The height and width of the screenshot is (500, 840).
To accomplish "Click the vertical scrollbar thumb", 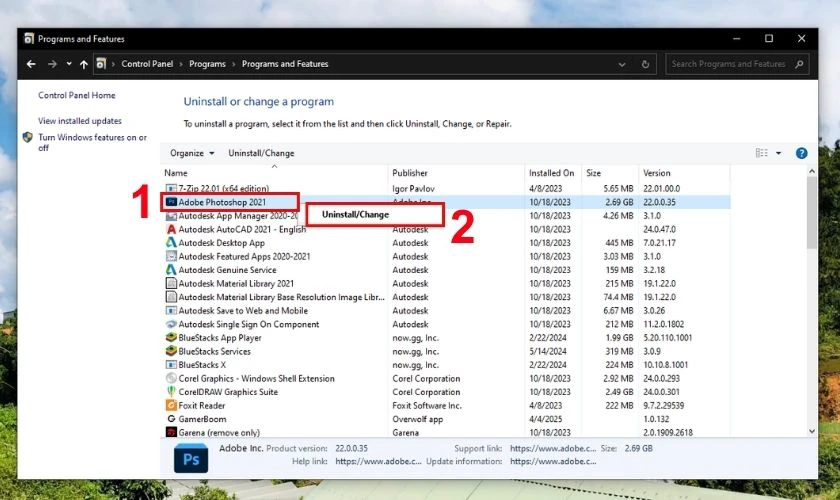I will (x=812, y=213).
